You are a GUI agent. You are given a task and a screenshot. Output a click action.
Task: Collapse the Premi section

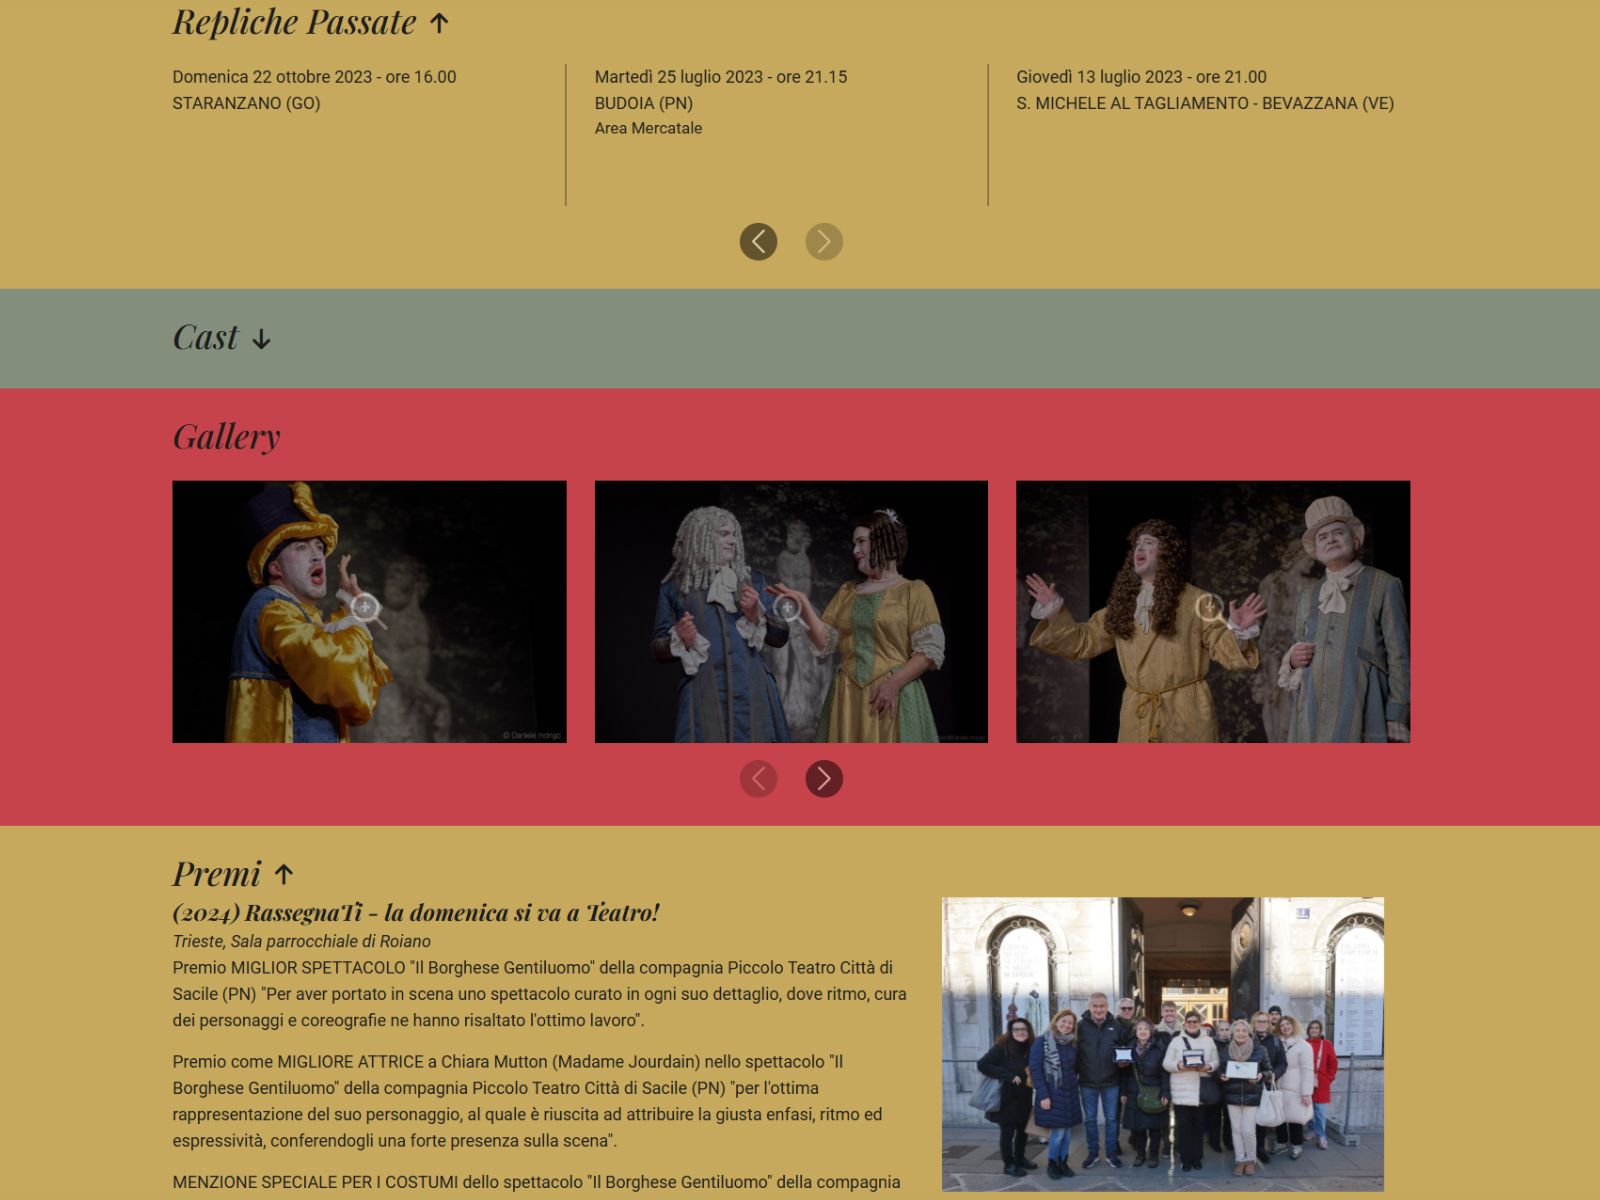233,874
